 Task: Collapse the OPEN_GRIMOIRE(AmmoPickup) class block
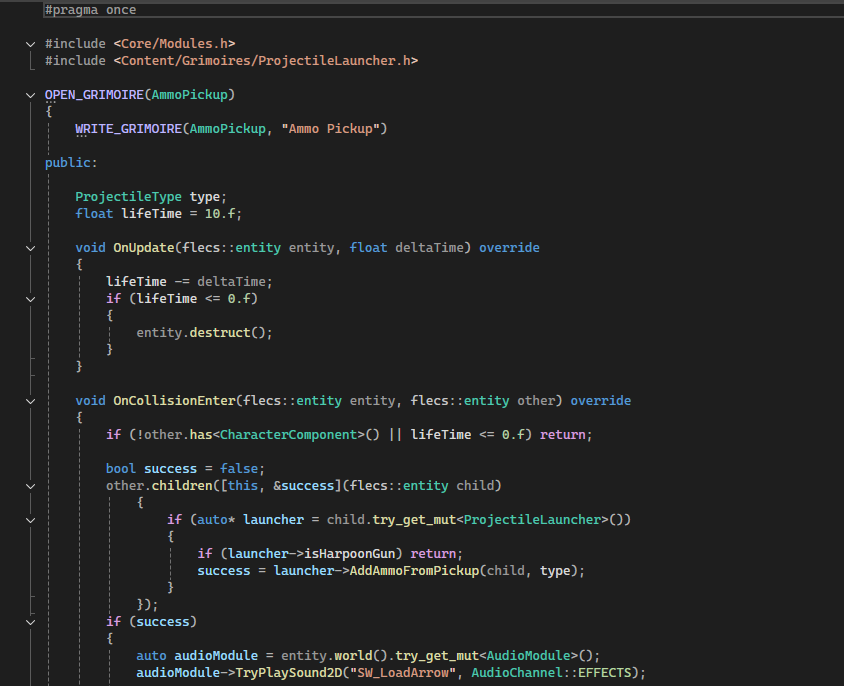tap(31, 95)
